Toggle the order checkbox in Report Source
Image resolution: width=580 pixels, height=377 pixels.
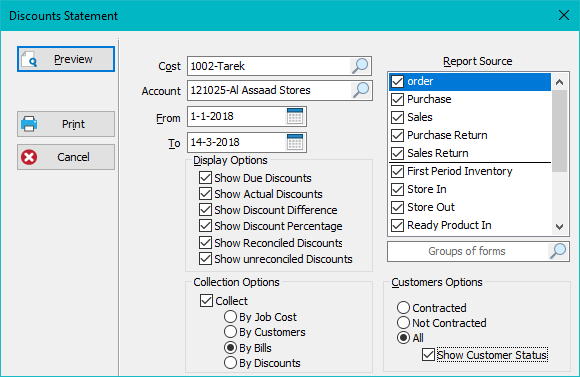tap(398, 81)
